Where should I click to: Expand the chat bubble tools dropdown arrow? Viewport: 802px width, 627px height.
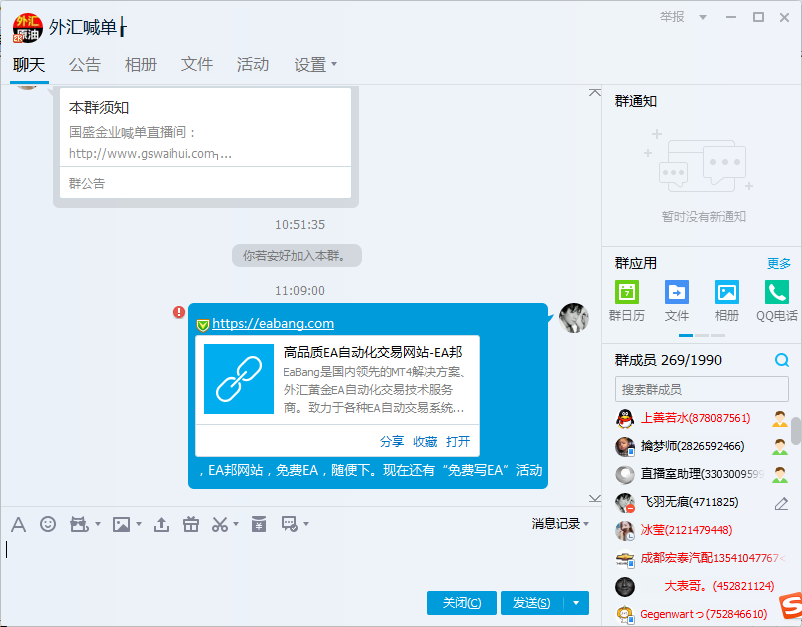[306, 524]
